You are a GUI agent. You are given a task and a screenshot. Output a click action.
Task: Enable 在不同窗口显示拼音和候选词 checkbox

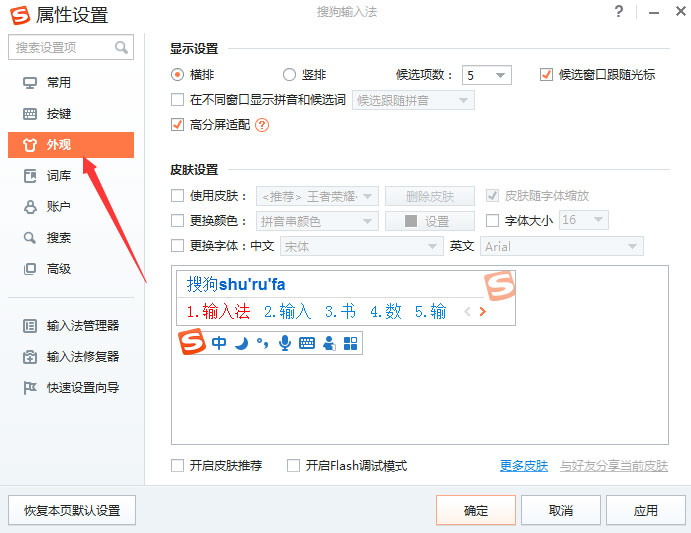pyautogui.click(x=177, y=100)
